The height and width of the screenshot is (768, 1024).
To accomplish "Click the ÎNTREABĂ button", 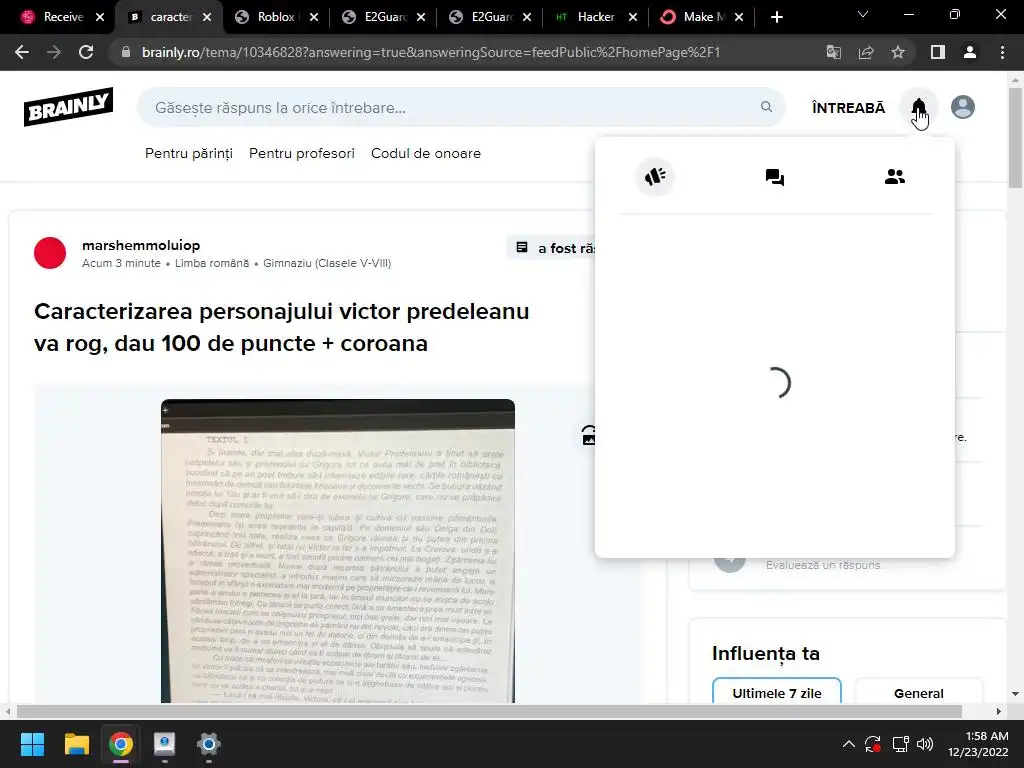I will pyautogui.click(x=848, y=108).
